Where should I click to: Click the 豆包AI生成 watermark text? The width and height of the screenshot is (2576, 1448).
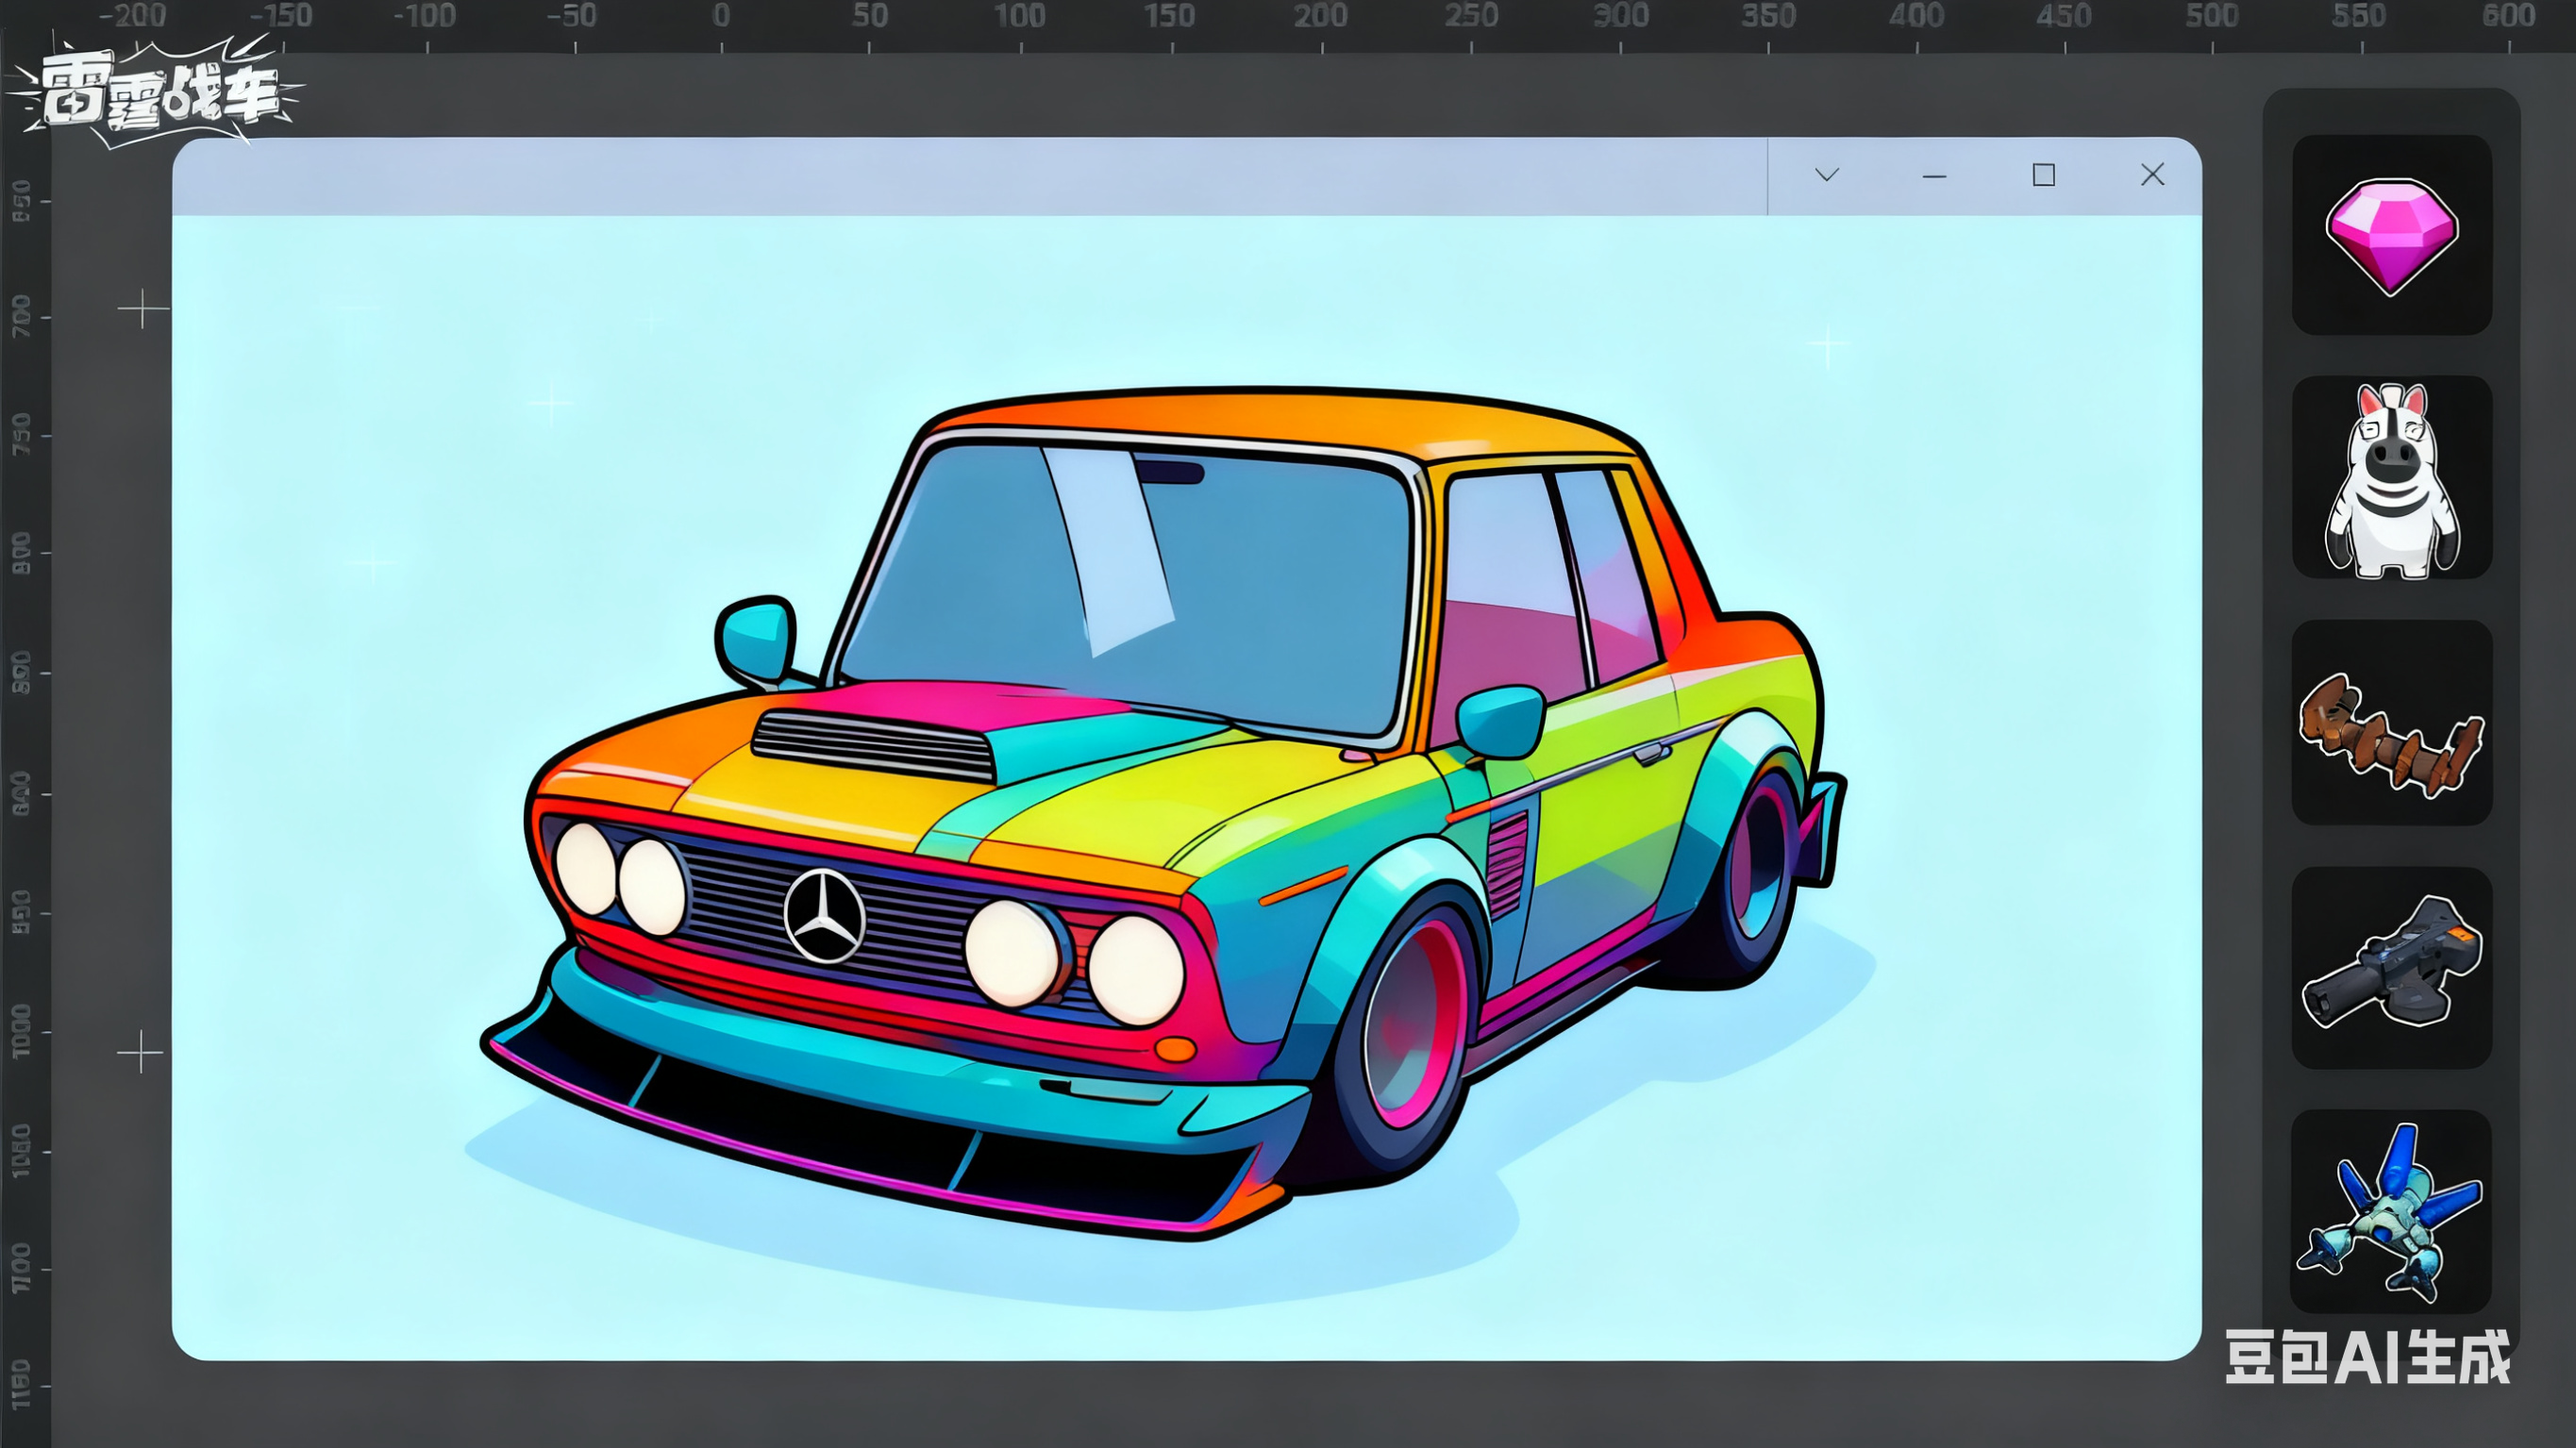[2367, 1357]
